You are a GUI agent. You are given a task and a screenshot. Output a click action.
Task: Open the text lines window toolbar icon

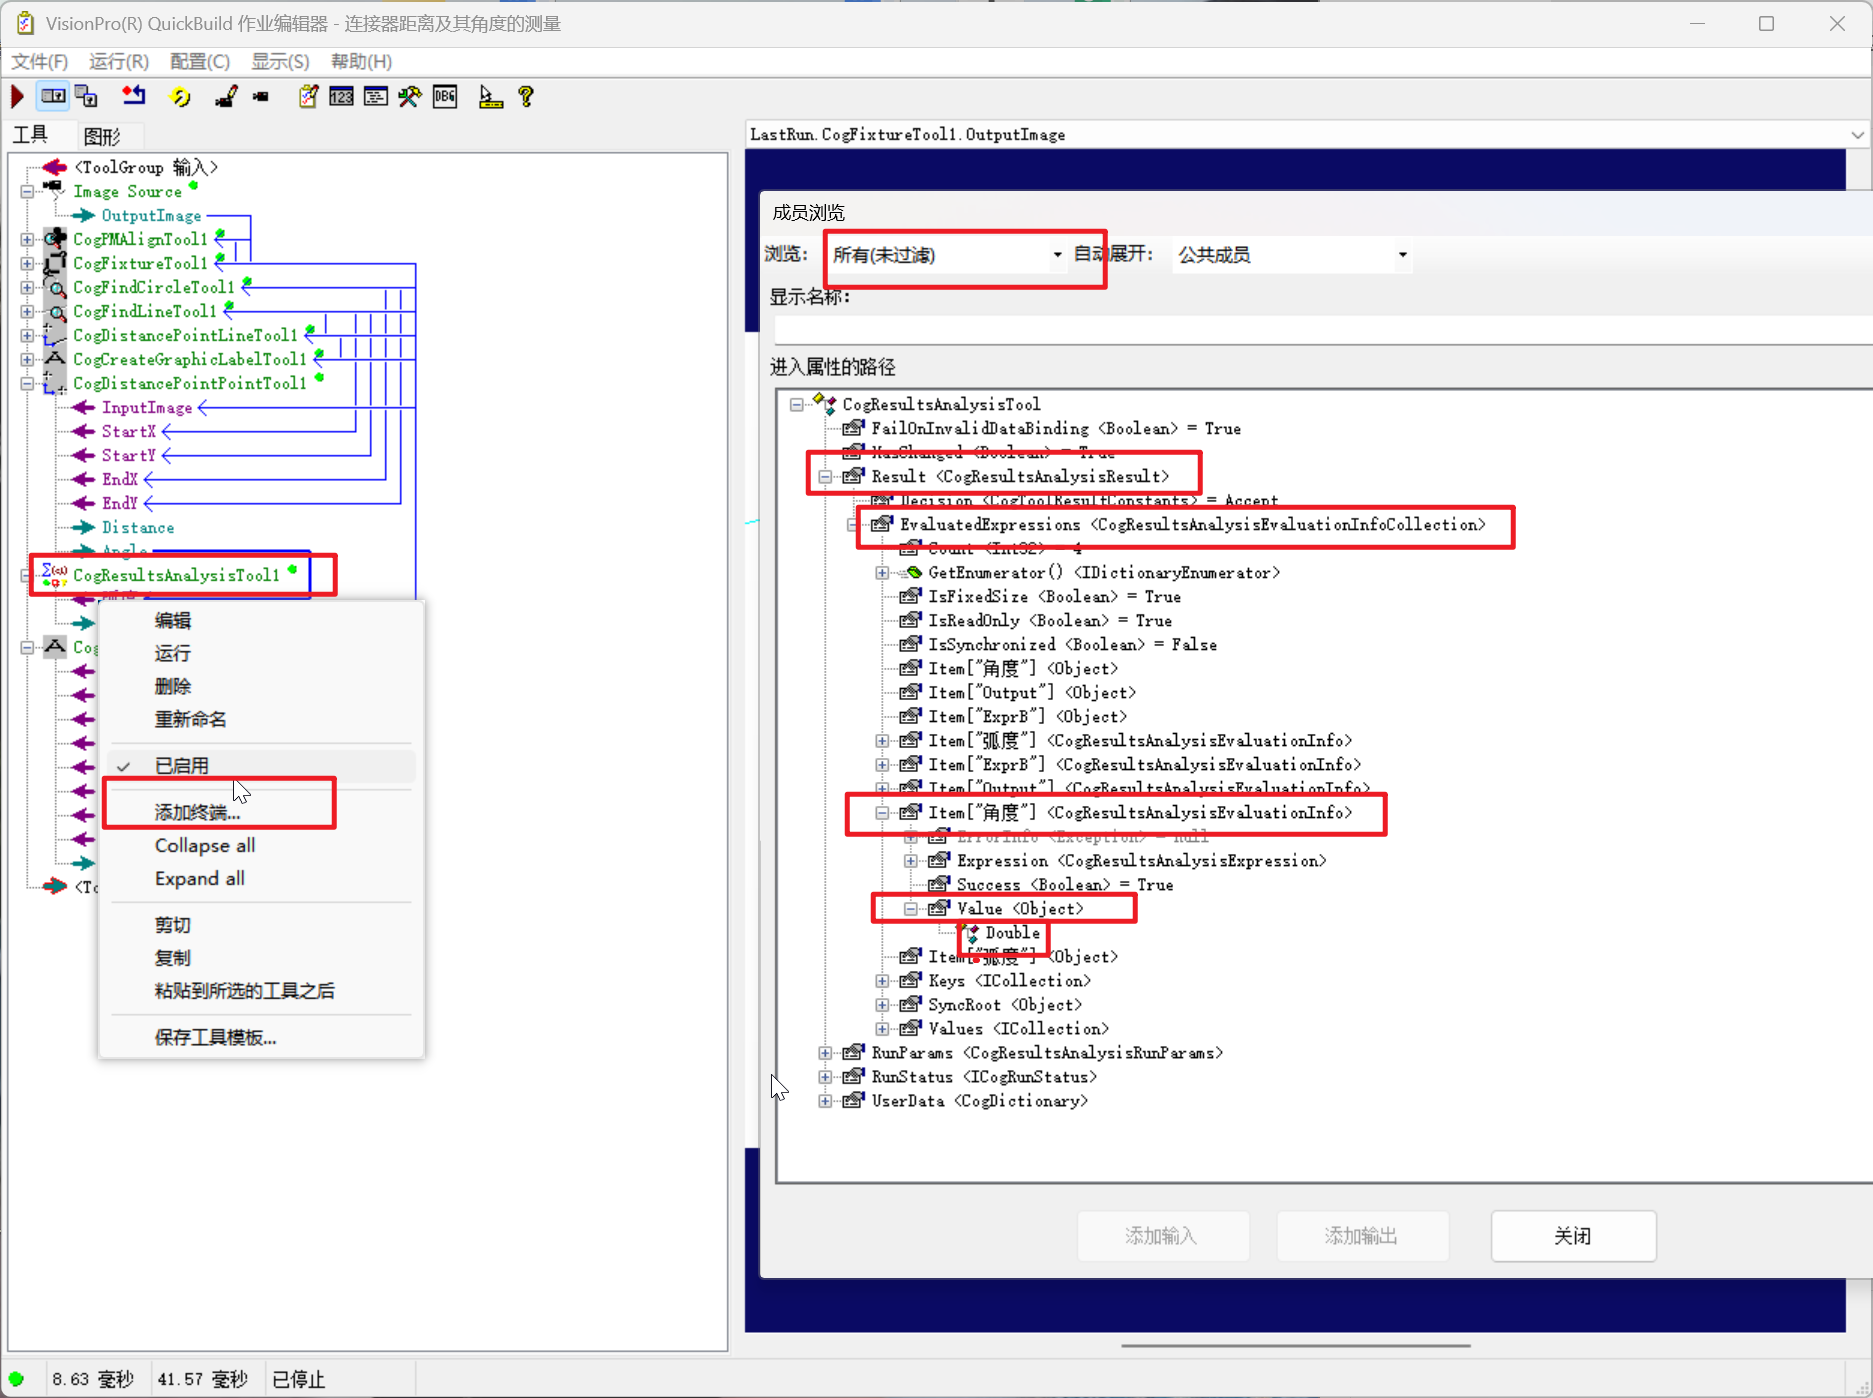click(x=376, y=96)
